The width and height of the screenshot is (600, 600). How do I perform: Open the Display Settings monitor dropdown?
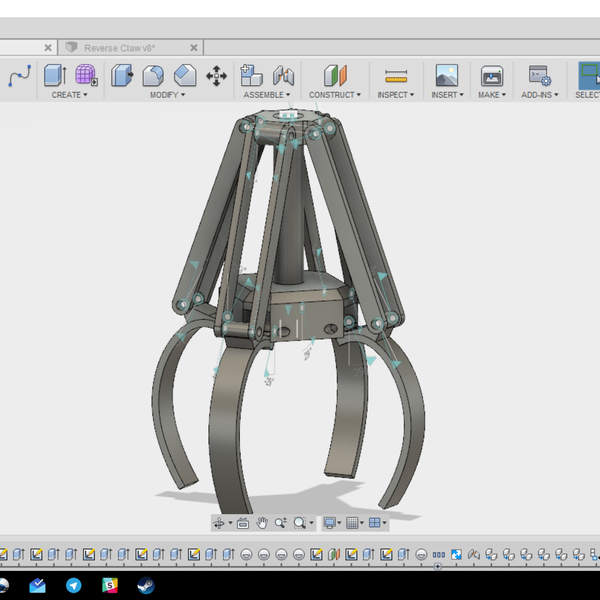332,523
